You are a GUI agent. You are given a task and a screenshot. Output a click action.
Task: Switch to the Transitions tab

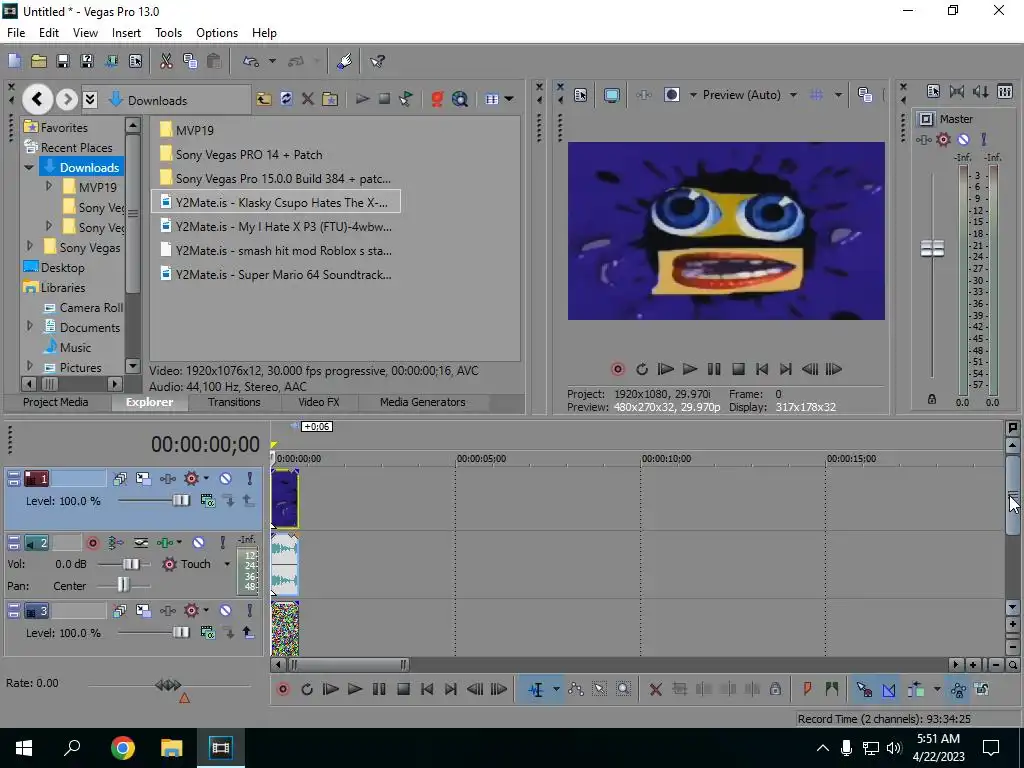coord(234,402)
